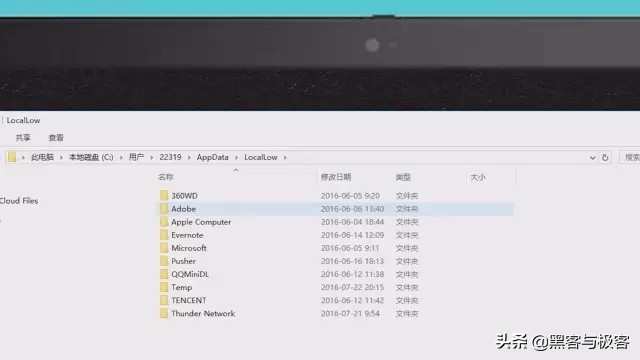Viewport: 640px width, 360px height.
Task: Select Cloud Files in navigation pane
Action: click(19, 201)
